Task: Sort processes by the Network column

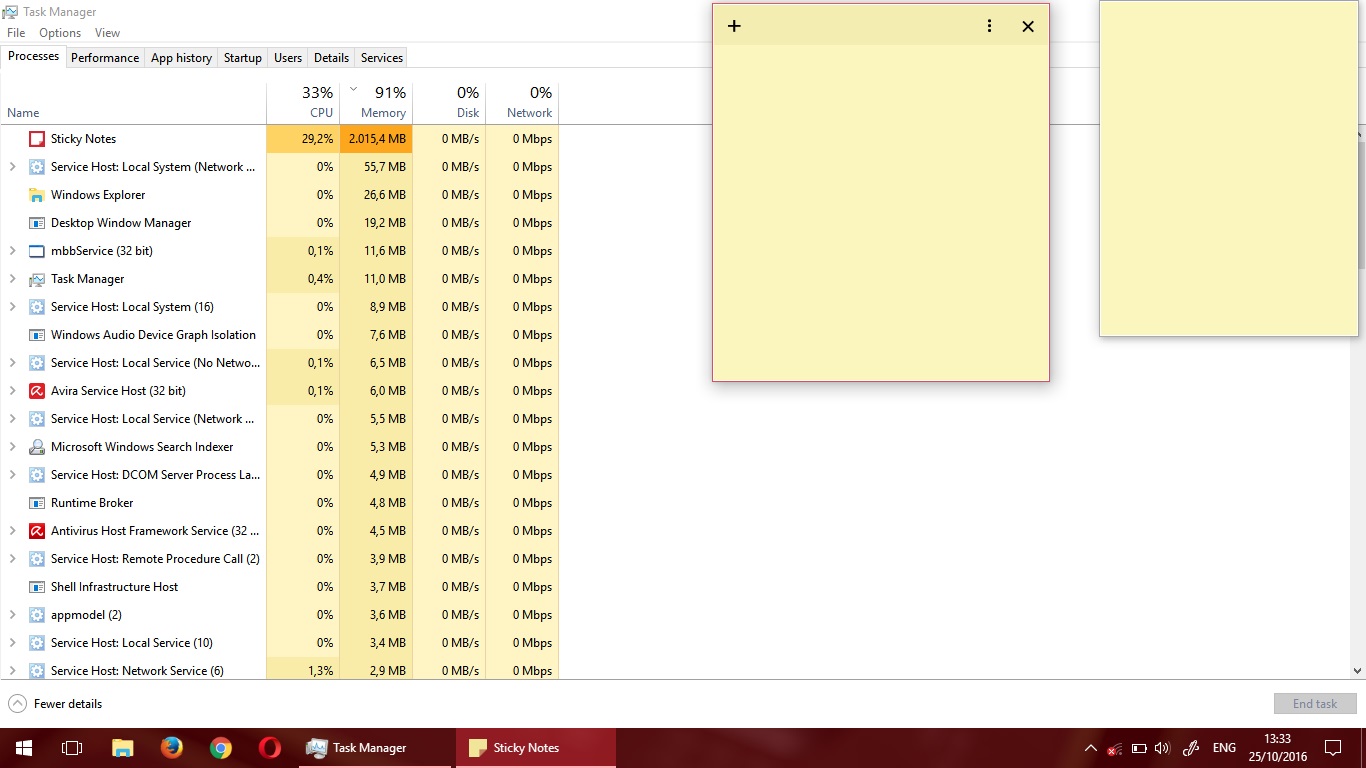Action: 522,102
